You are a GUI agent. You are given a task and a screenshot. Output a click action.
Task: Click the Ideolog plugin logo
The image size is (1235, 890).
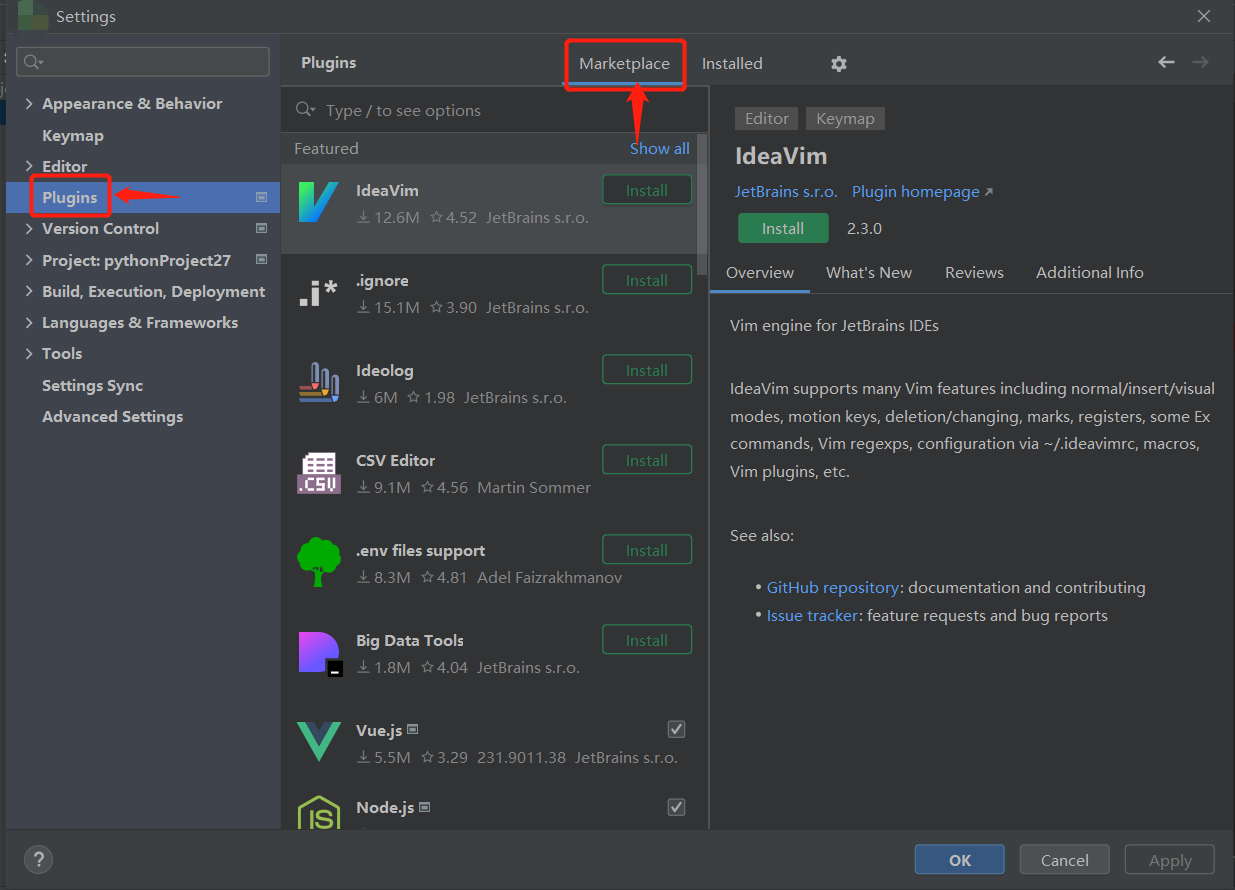(x=319, y=383)
